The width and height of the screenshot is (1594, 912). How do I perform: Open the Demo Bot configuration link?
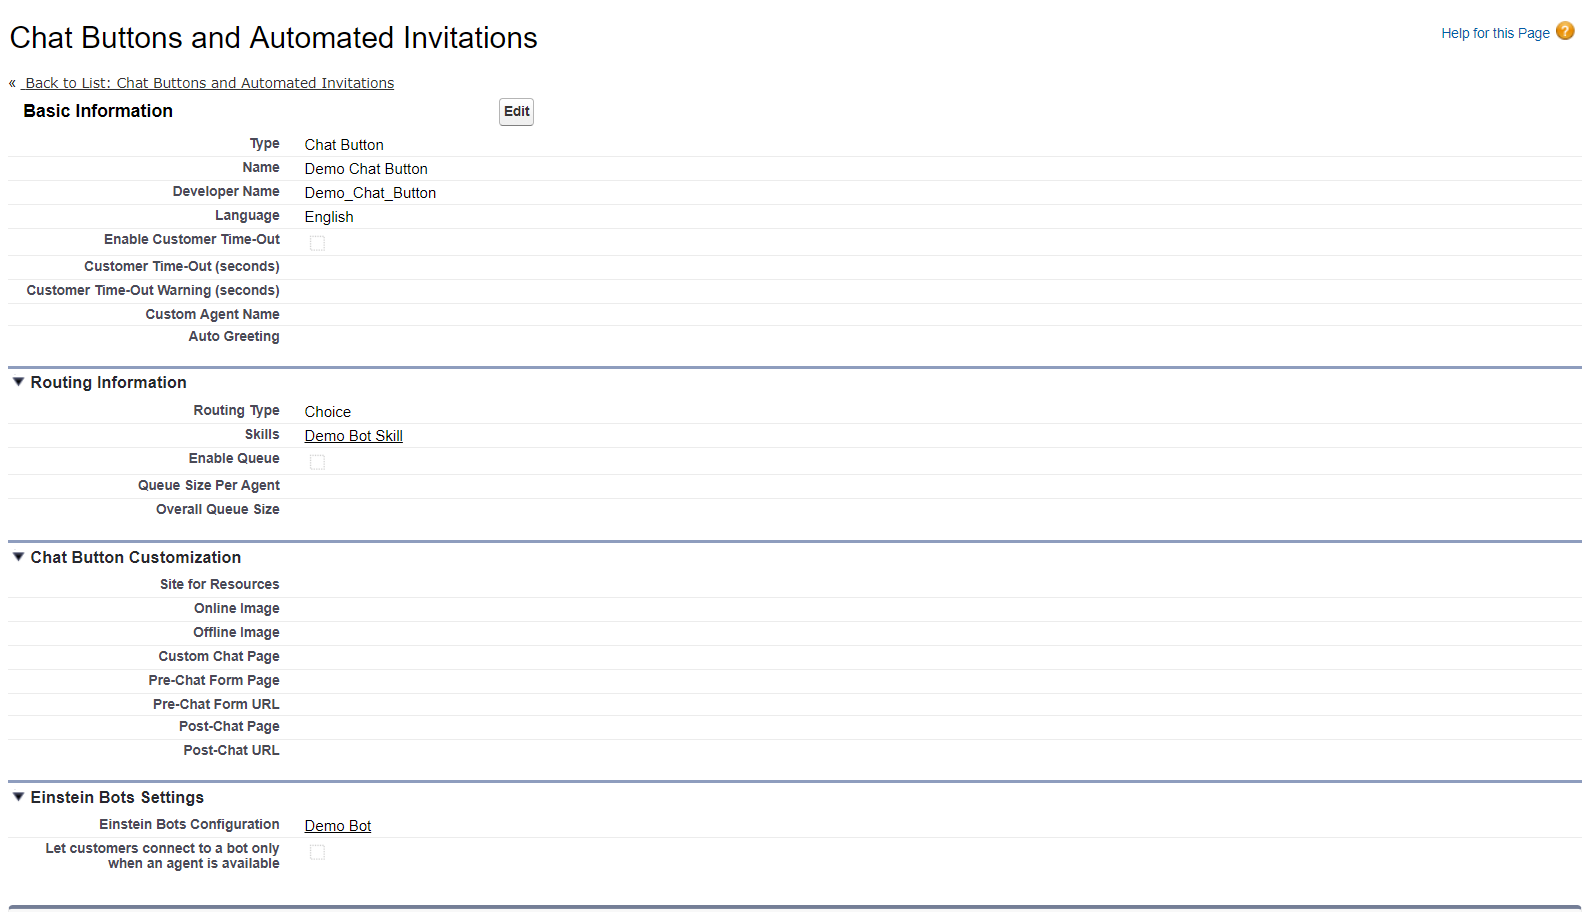pos(338,826)
